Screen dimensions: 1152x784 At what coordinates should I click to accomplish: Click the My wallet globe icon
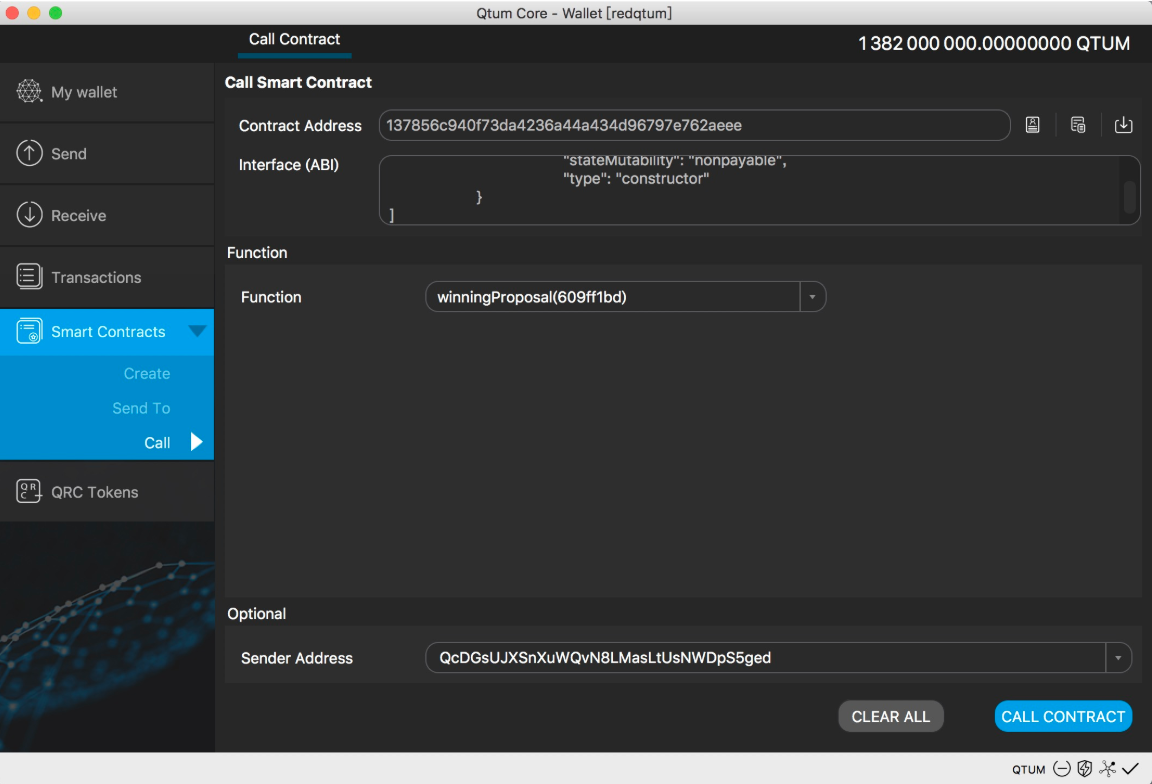click(29, 91)
